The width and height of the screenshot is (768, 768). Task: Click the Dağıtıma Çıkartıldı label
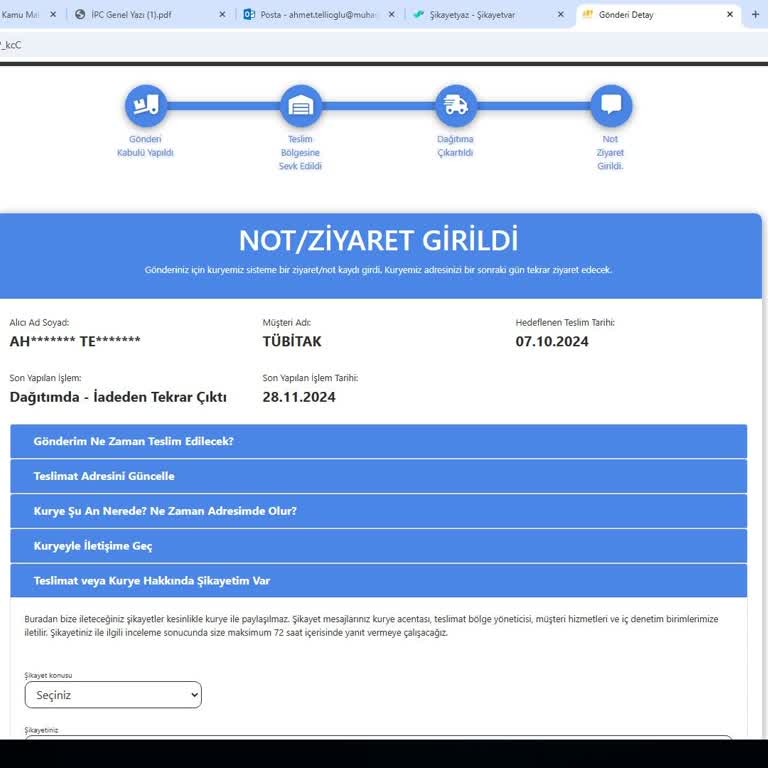[455, 146]
